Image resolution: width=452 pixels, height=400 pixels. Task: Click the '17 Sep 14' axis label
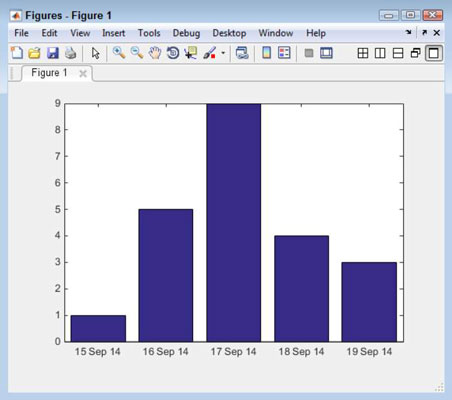pyautogui.click(x=233, y=352)
